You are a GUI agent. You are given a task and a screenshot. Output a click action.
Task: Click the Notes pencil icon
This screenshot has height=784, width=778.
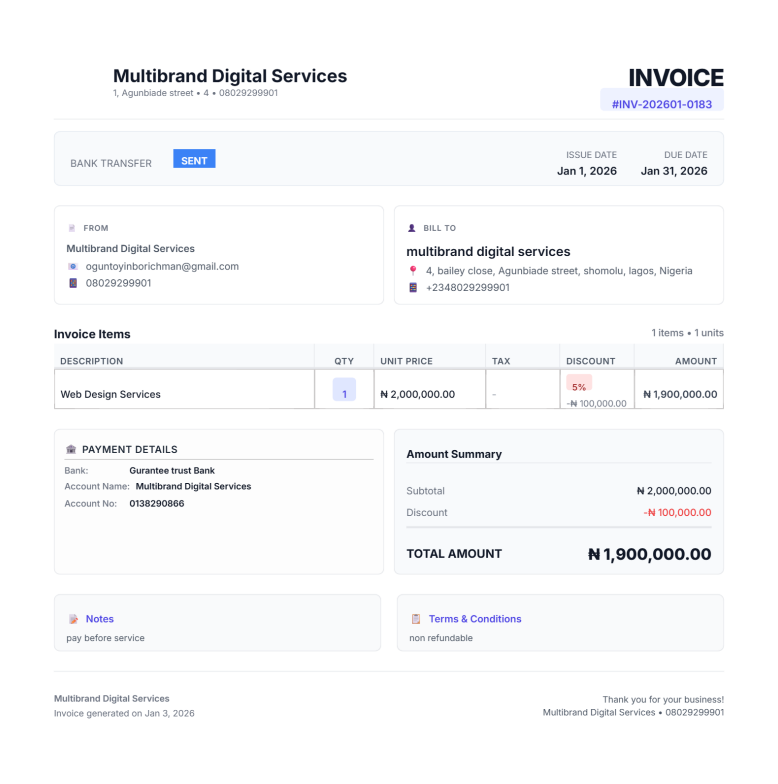pyautogui.click(x=73, y=619)
